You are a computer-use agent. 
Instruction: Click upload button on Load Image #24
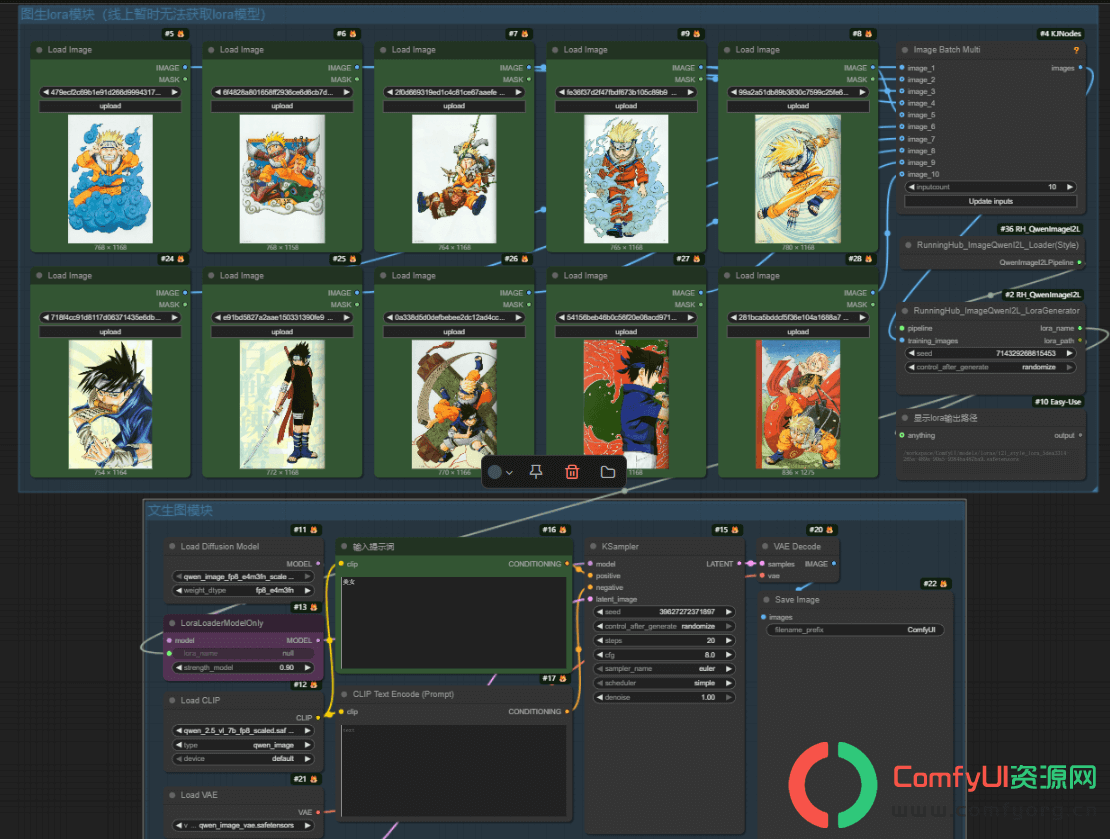[x=110, y=331]
